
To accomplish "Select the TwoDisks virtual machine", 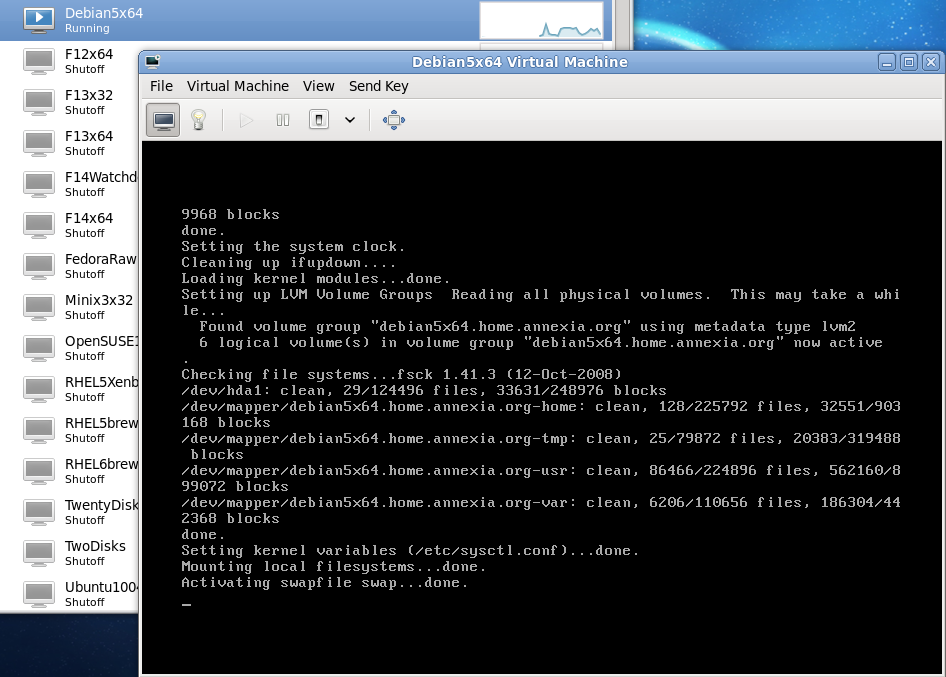I will pos(94,552).
